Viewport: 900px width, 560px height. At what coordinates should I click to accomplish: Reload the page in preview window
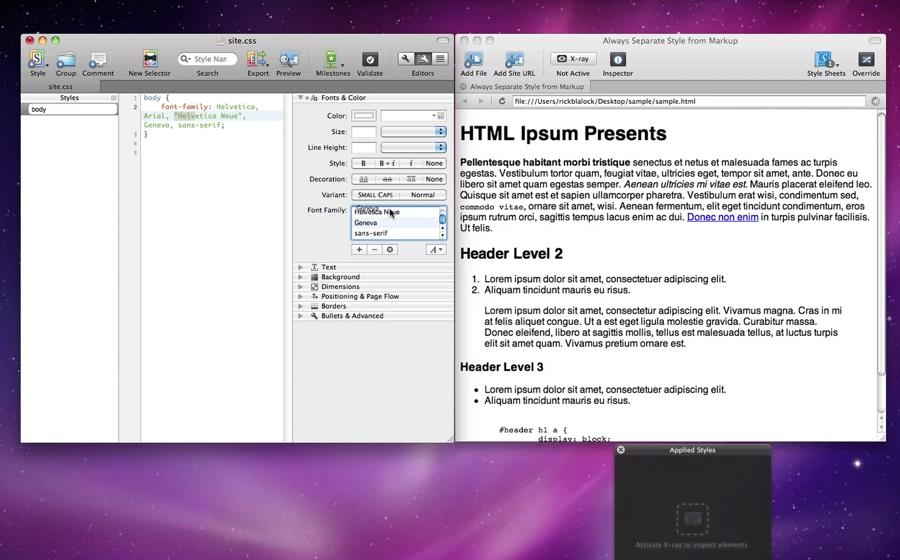click(502, 101)
